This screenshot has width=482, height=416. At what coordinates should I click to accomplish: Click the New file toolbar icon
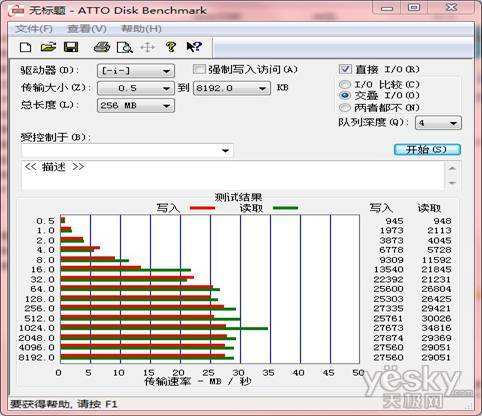[26, 47]
